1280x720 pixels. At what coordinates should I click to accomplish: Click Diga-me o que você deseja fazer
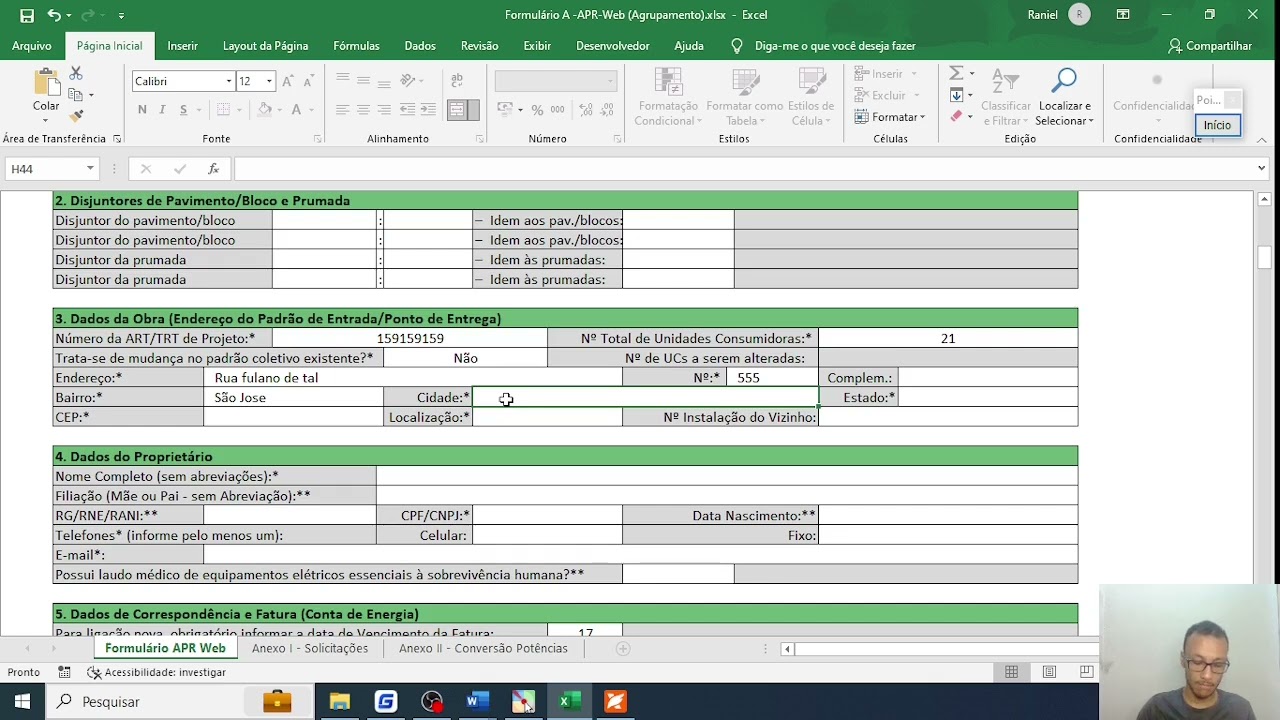coord(835,46)
